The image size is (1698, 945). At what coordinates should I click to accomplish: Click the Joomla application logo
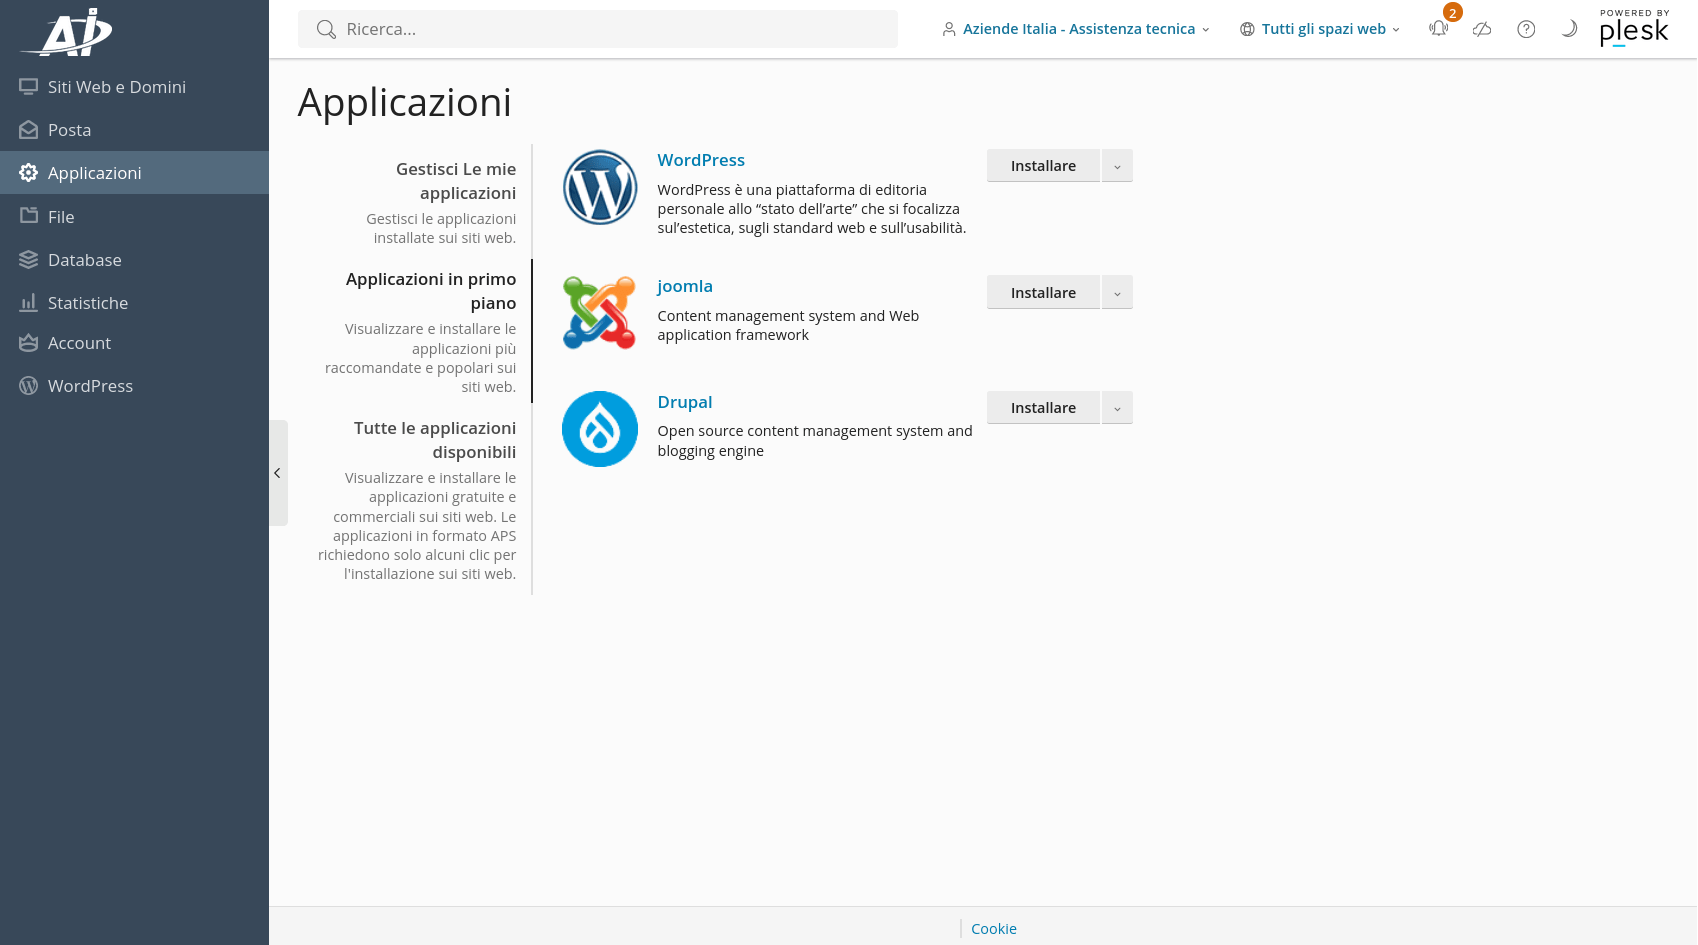(600, 313)
